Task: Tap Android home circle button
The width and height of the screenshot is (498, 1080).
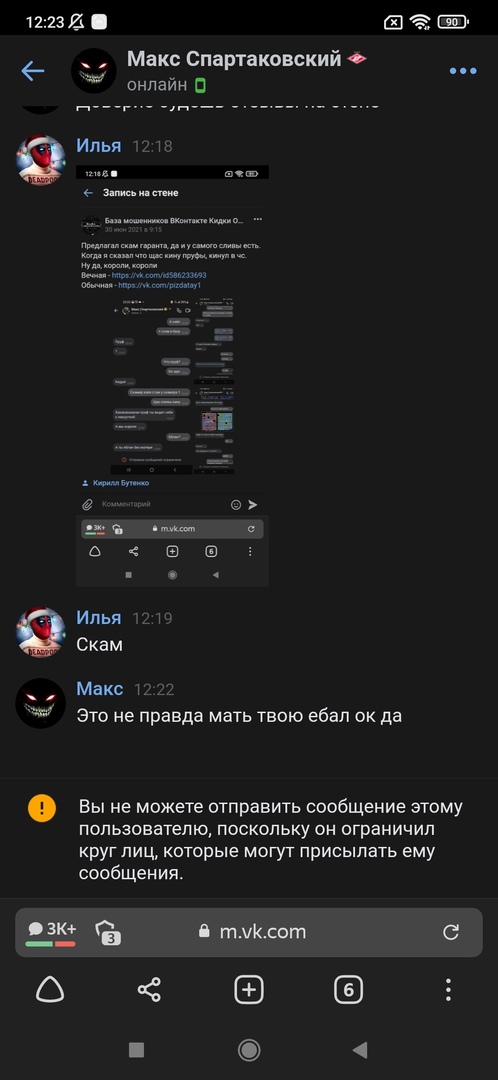Action: (x=249, y=1050)
